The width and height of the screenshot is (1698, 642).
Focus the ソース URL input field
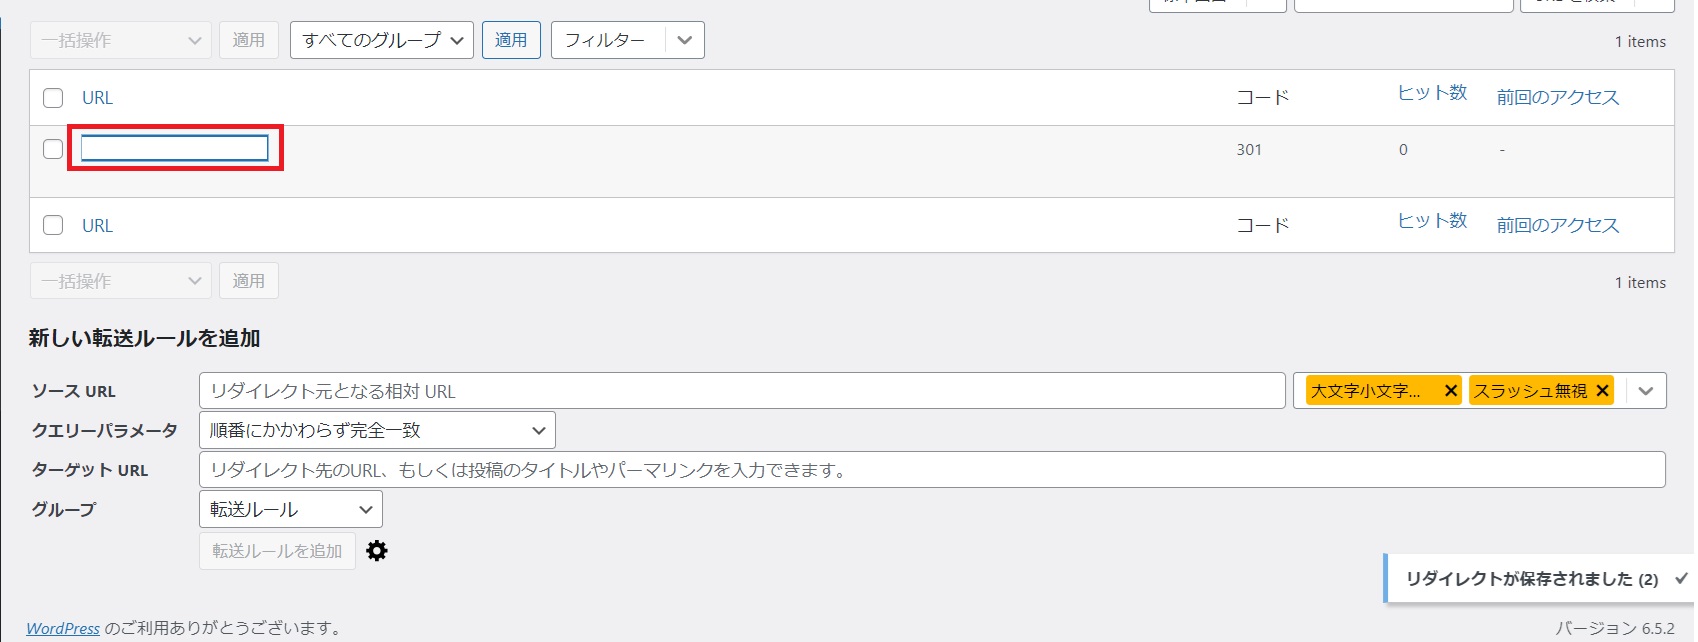pyautogui.click(x=742, y=391)
